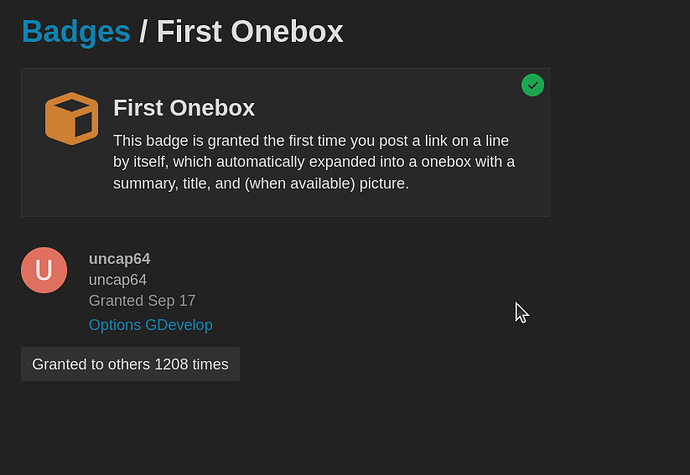Click the "Granted Sep 17" date text
690x475 pixels.
click(142, 301)
